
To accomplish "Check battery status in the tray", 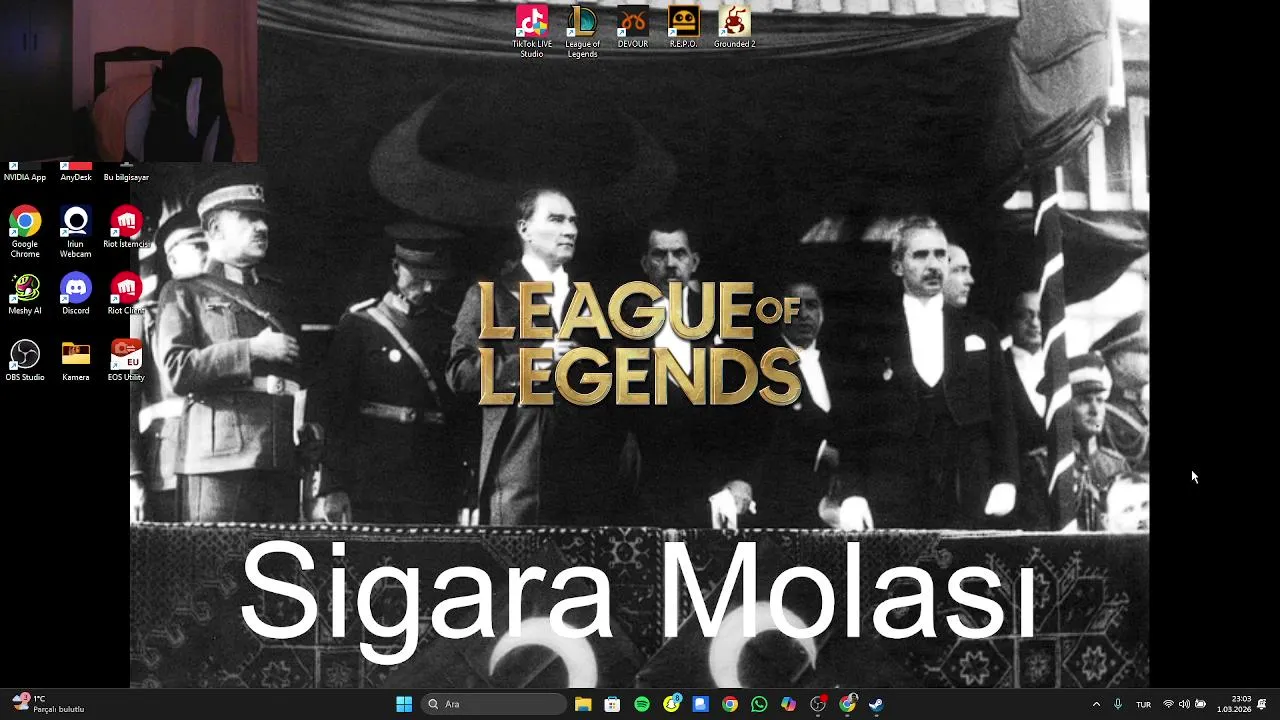I will (x=1201, y=704).
